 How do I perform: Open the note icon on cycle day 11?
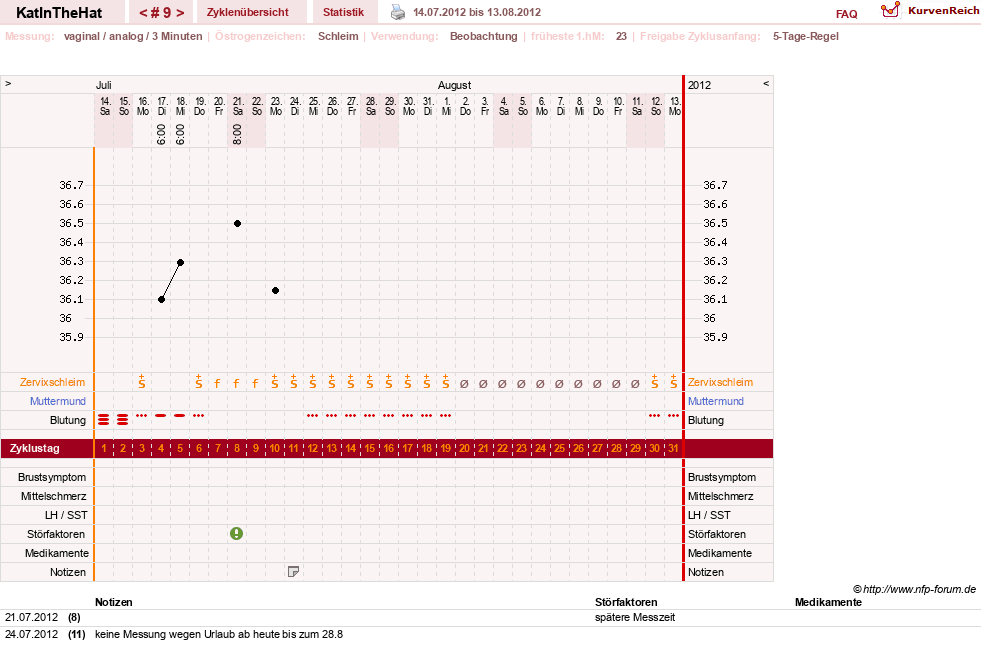pyautogui.click(x=293, y=572)
